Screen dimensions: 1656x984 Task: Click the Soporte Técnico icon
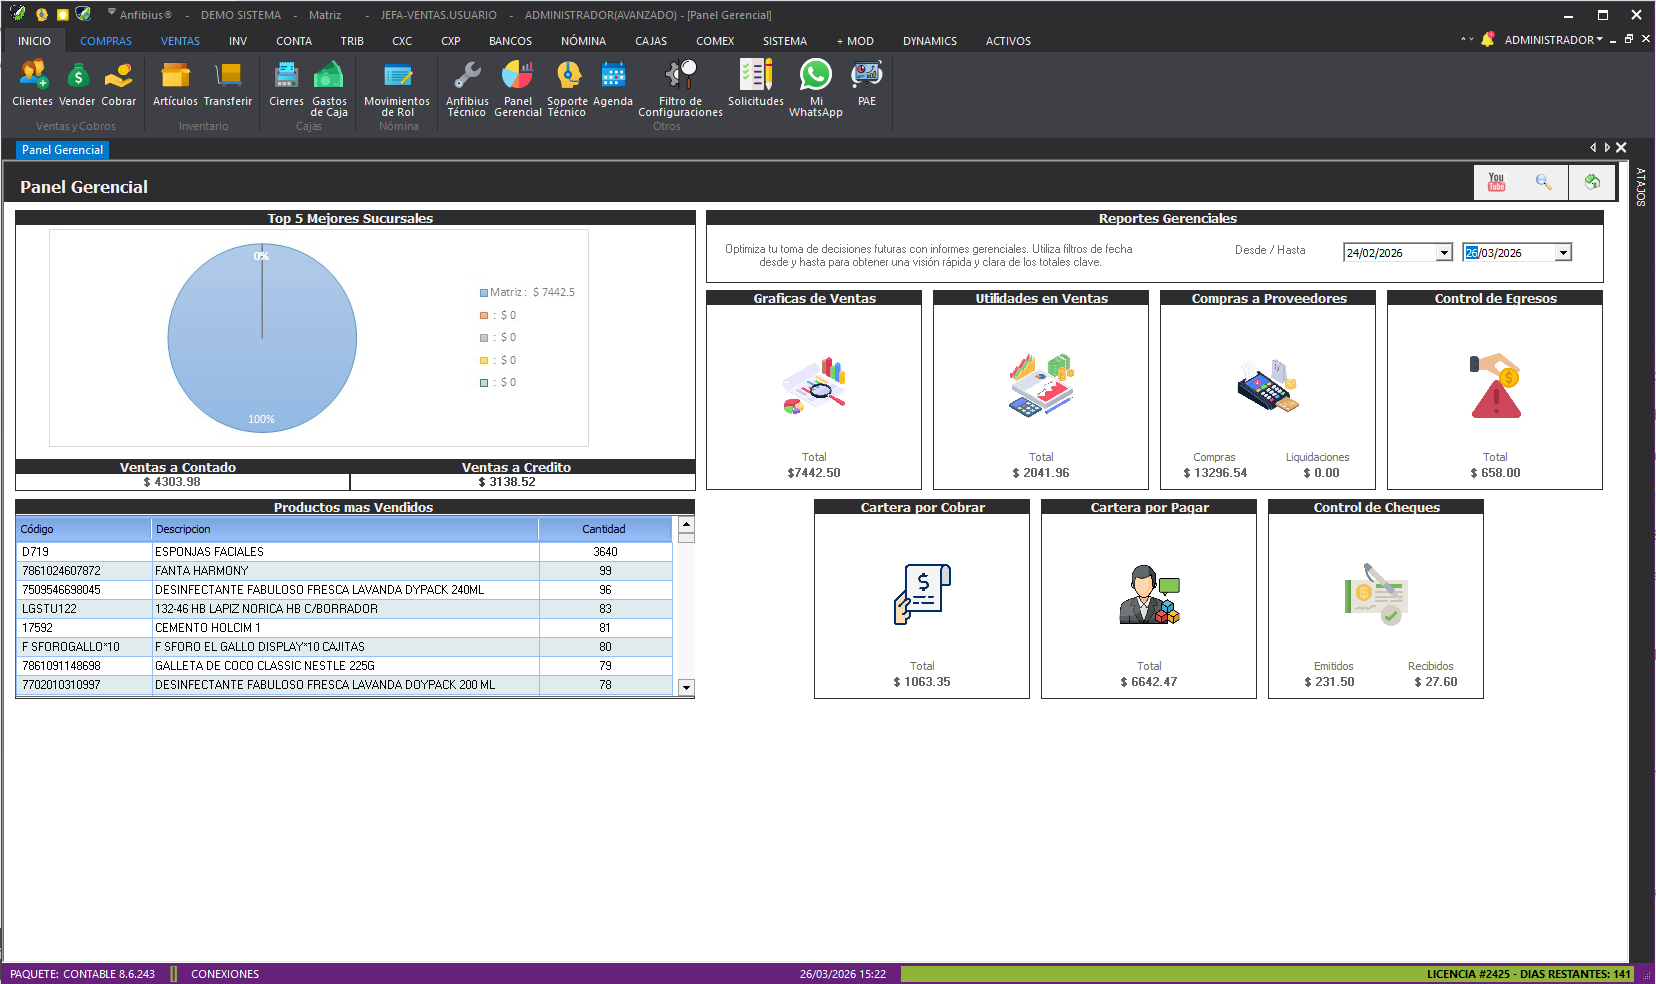pyautogui.click(x=567, y=76)
